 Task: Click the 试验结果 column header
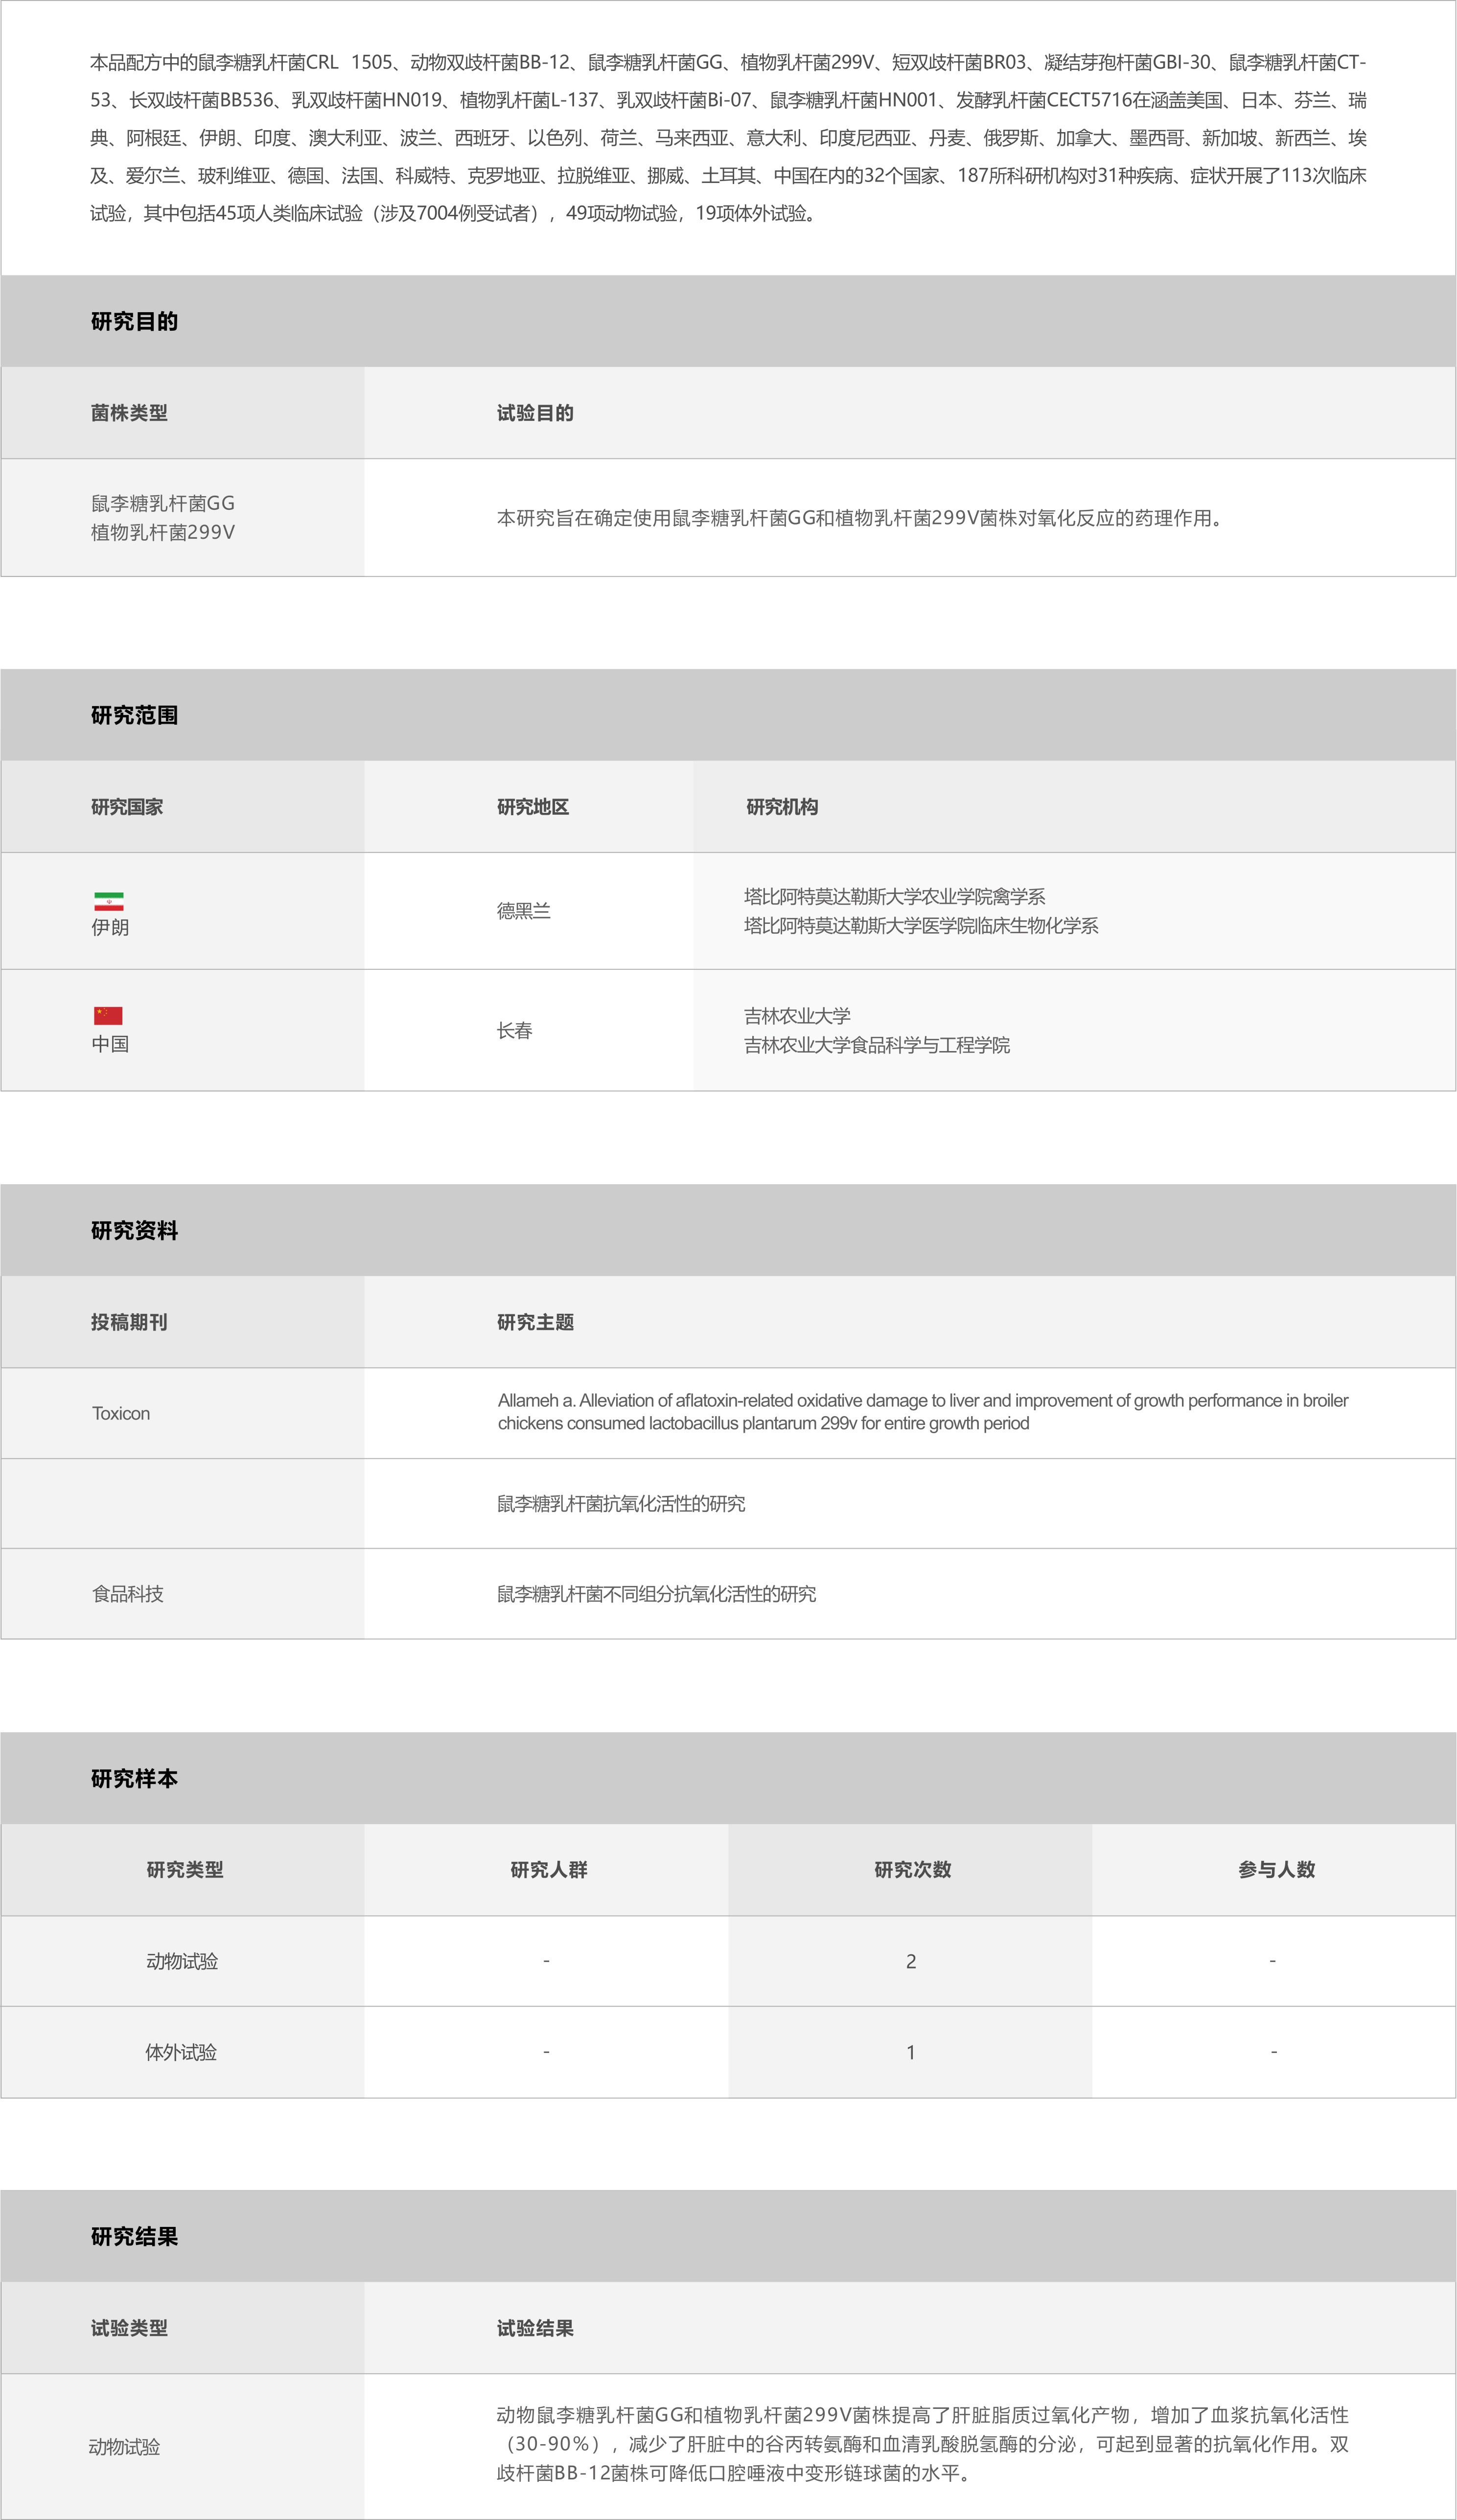(535, 2328)
